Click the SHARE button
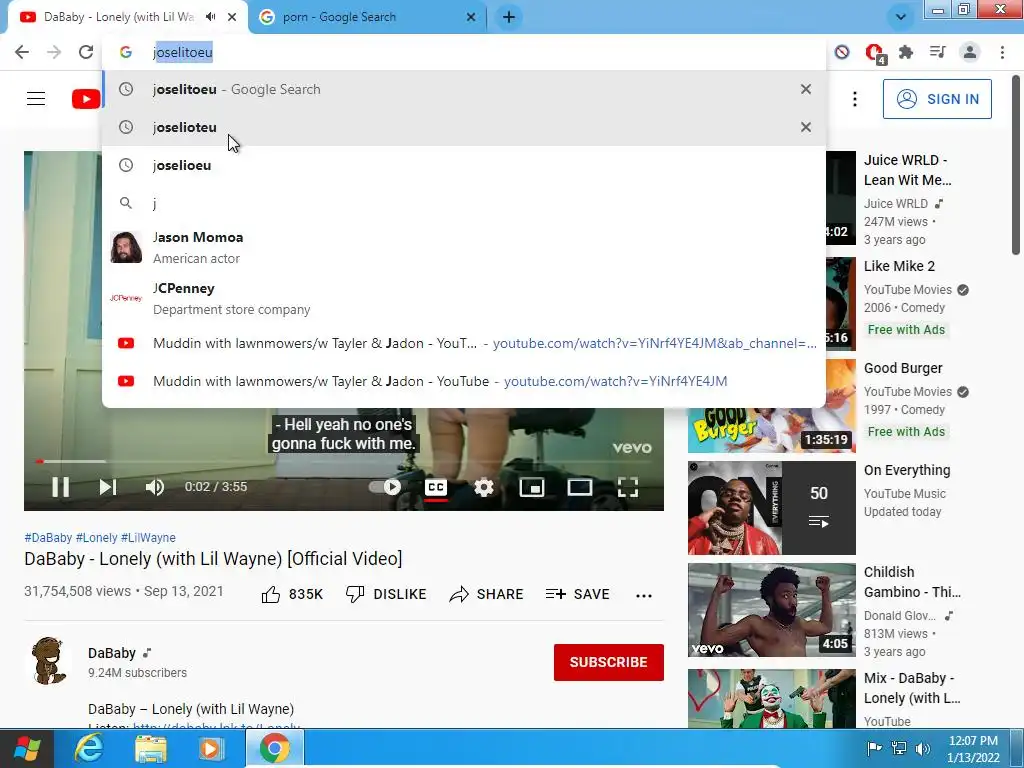This screenshot has height=768, width=1024. (x=487, y=594)
